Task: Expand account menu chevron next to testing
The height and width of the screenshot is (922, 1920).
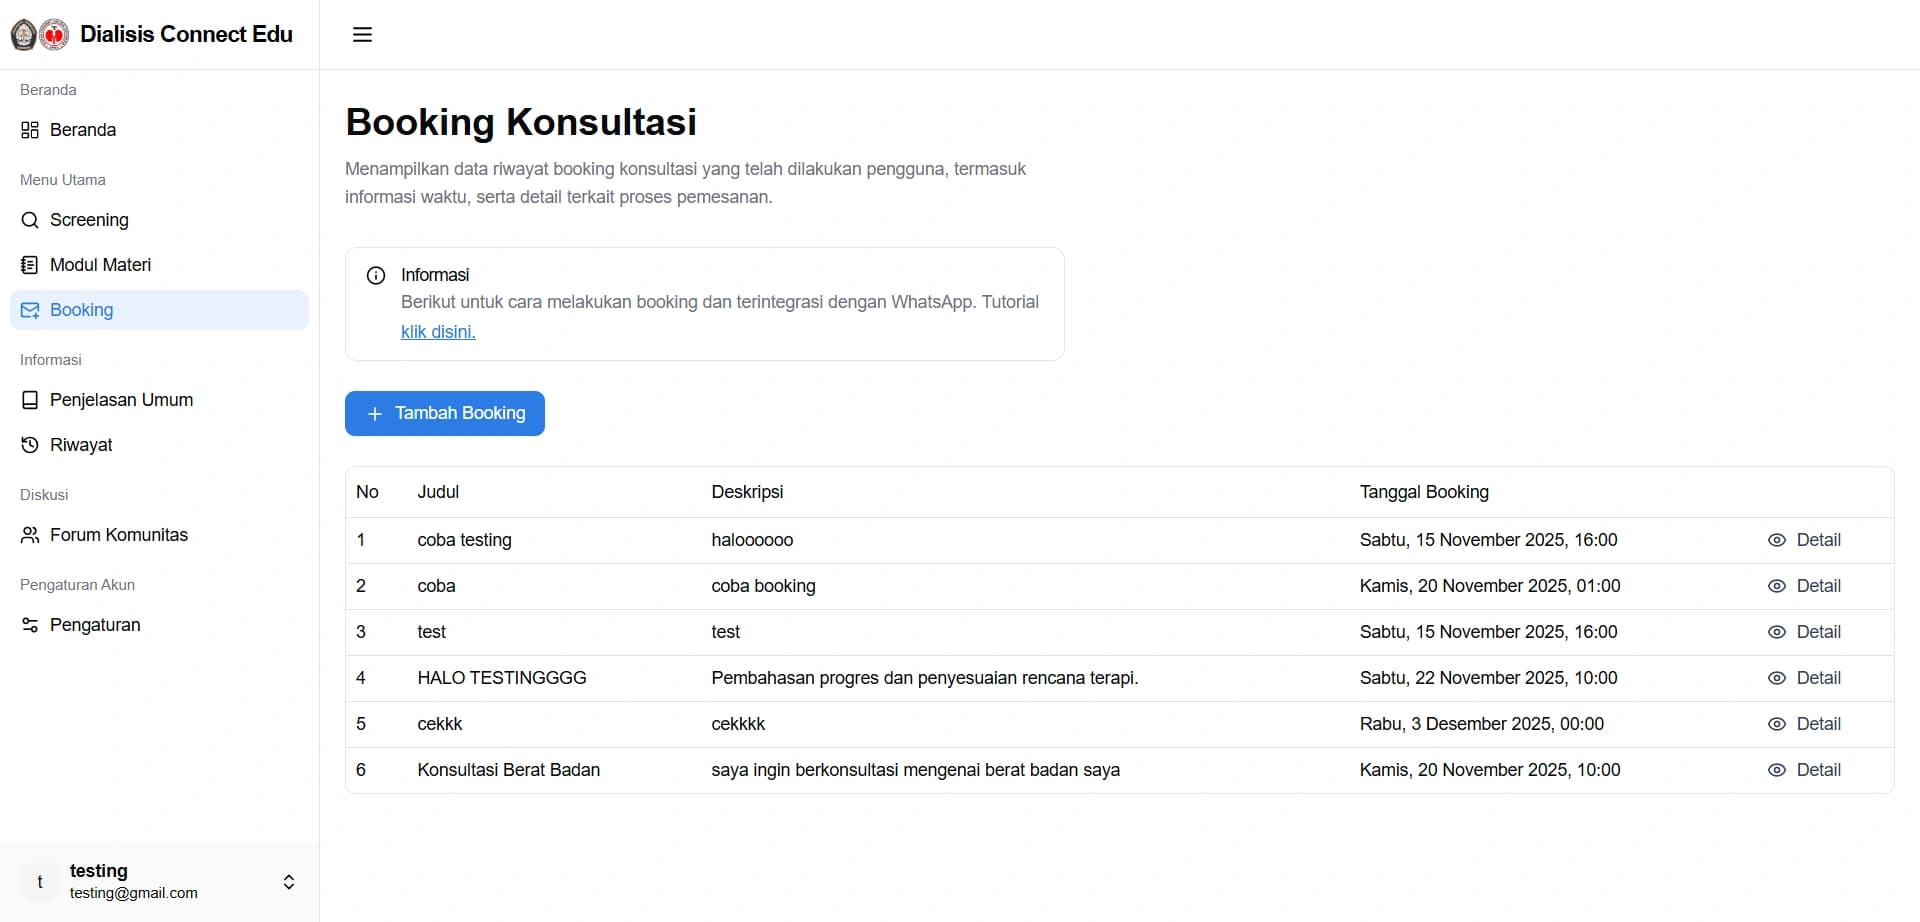Action: point(289,882)
